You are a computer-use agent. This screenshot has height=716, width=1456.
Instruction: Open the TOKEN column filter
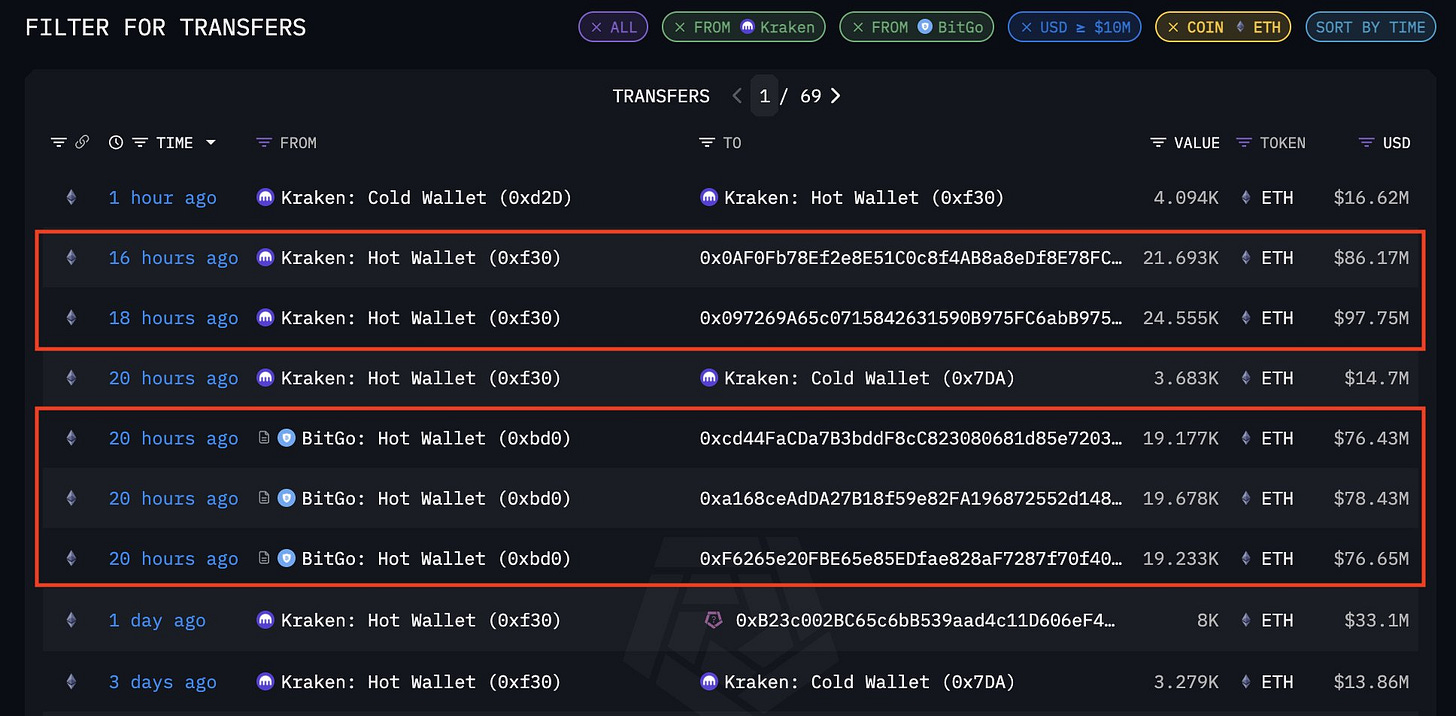1244,143
